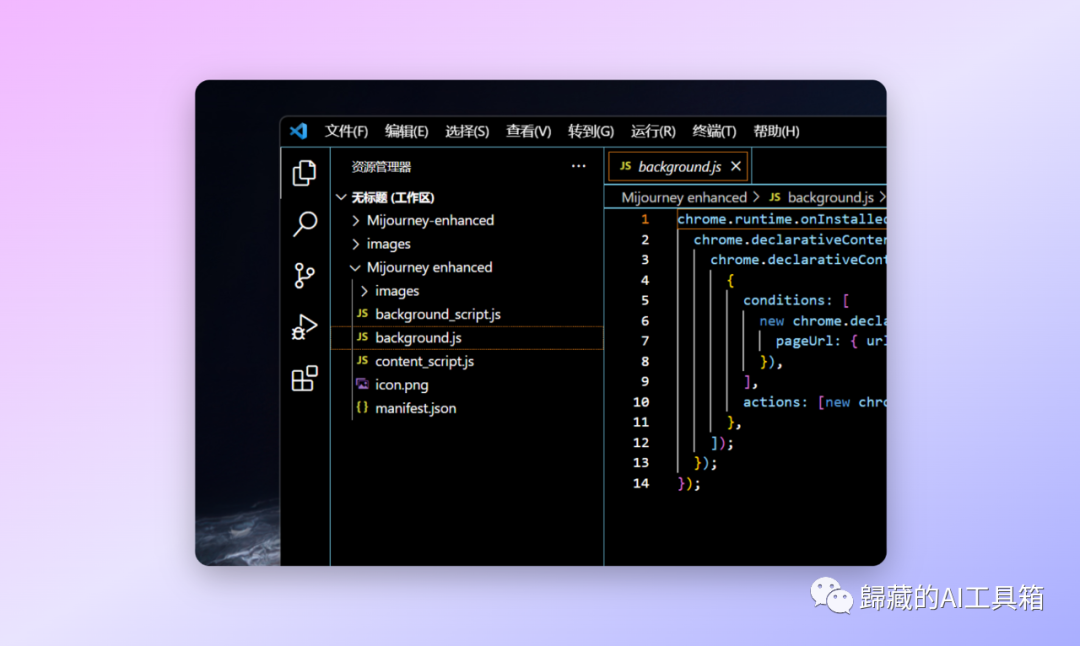Open background_script.js in the explorer
The height and width of the screenshot is (646, 1080).
click(x=467, y=314)
